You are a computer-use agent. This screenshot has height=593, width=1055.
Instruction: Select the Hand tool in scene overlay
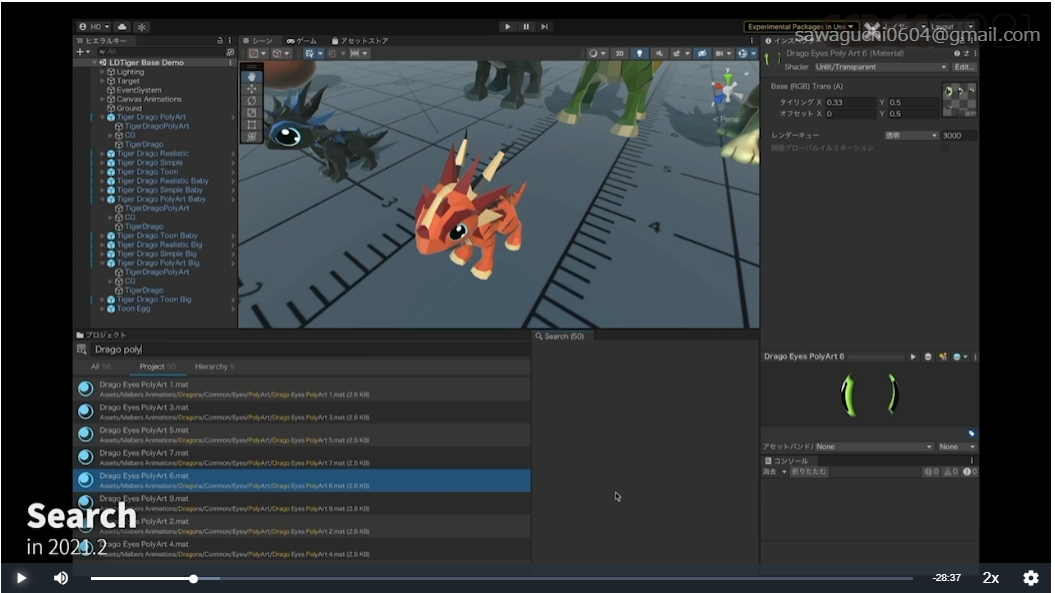[x=252, y=77]
